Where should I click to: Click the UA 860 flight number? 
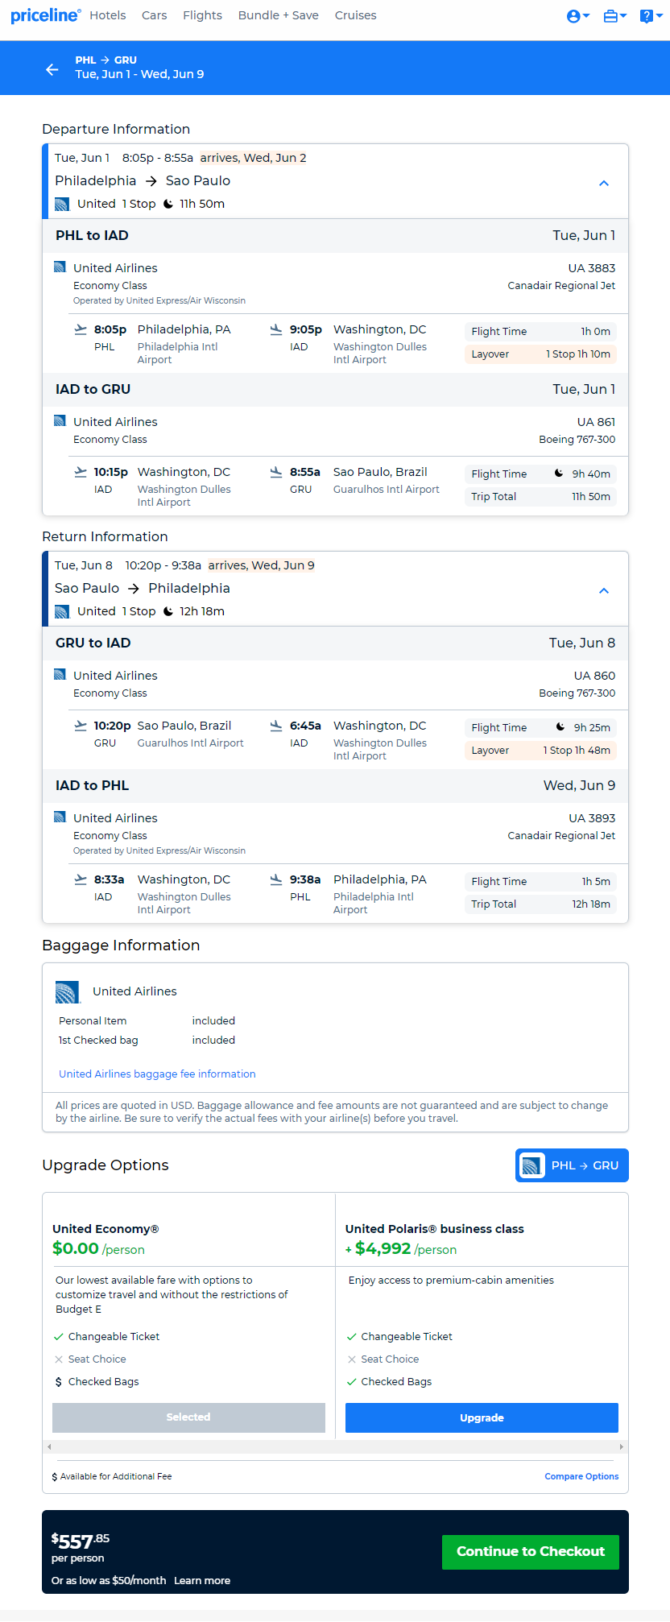595,676
